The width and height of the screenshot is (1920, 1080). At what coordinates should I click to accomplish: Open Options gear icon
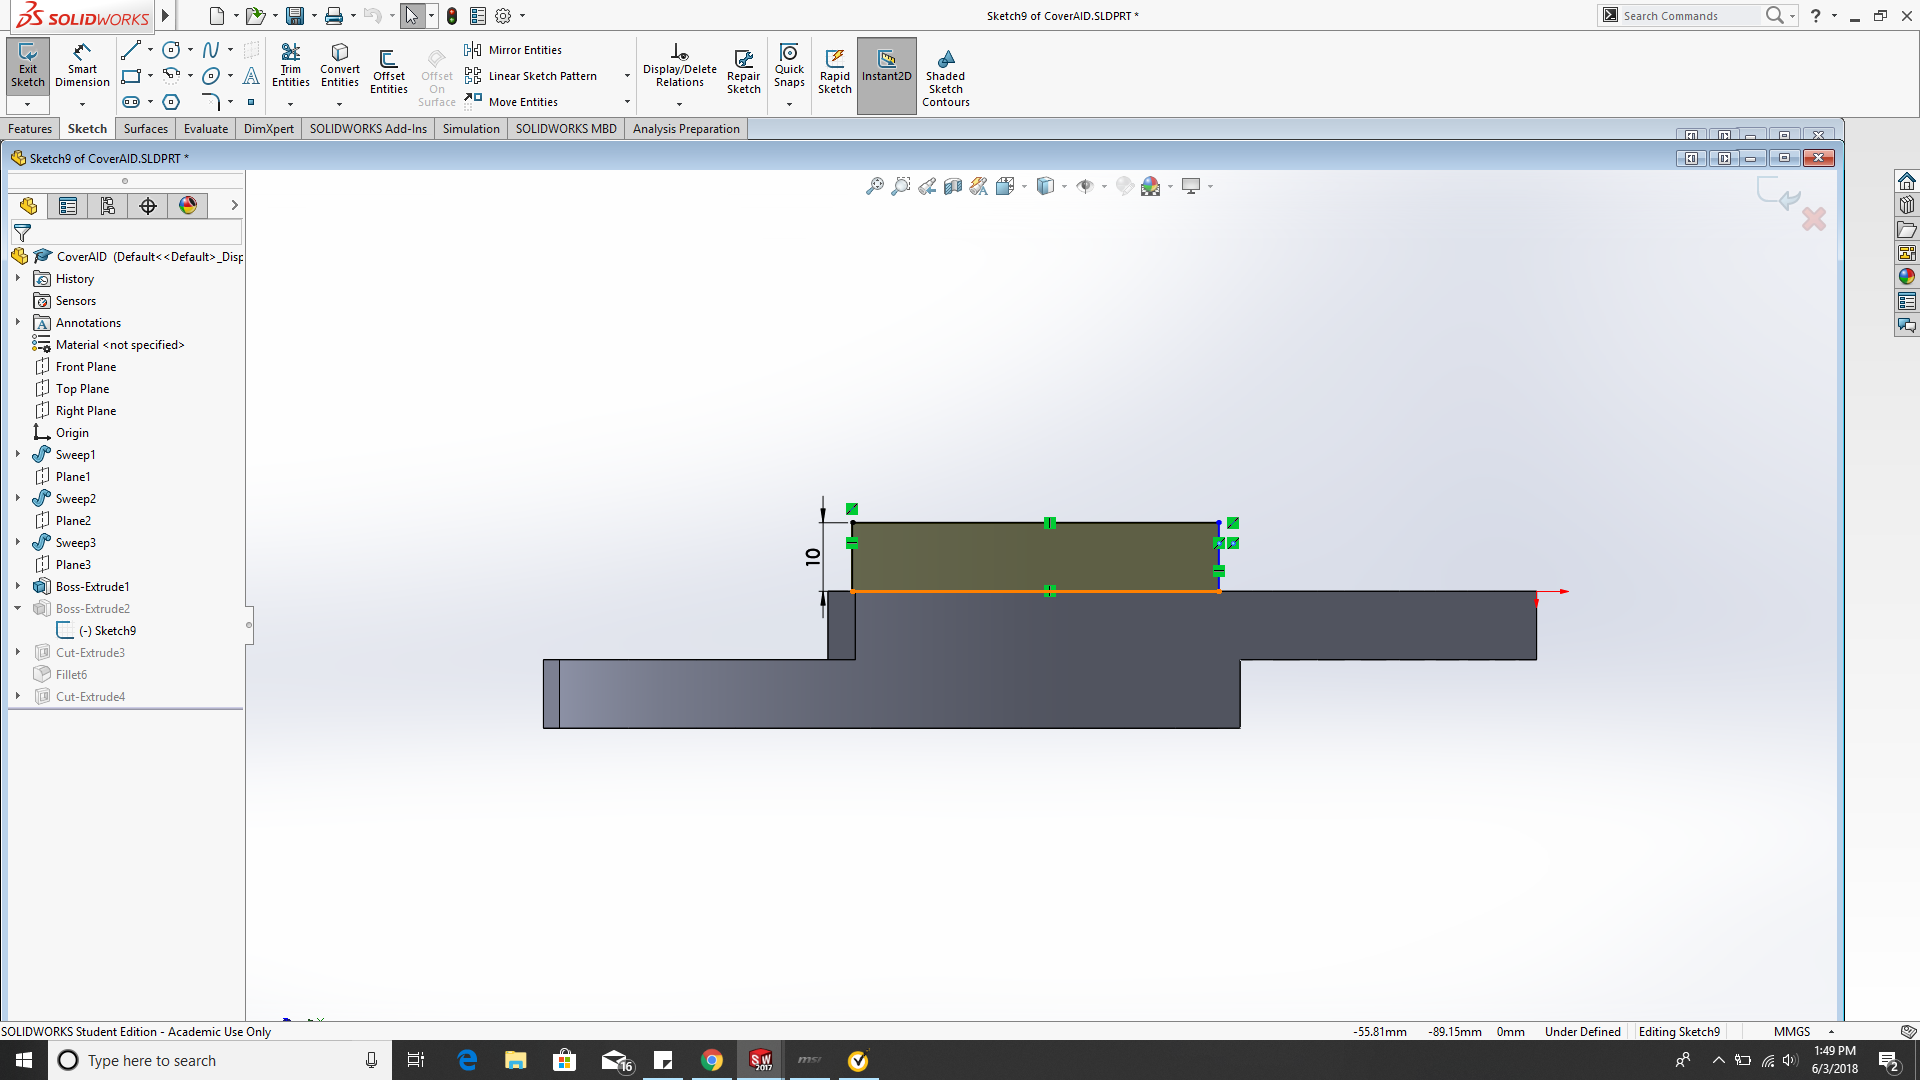(503, 16)
